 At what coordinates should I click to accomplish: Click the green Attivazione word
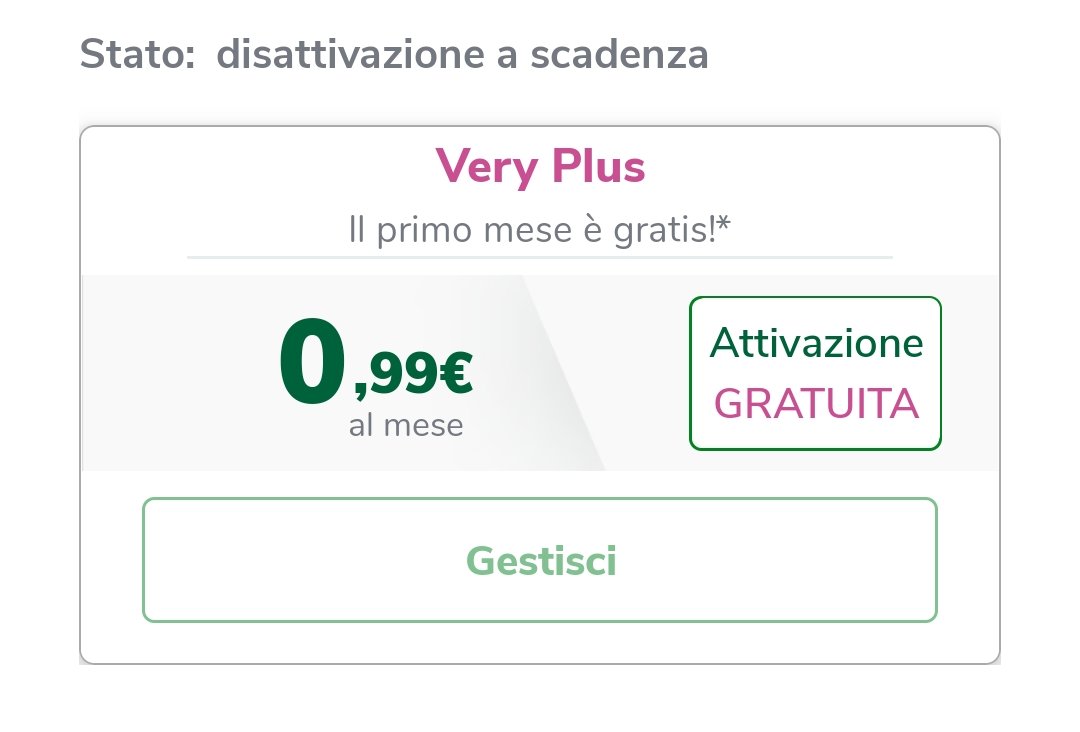click(816, 343)
